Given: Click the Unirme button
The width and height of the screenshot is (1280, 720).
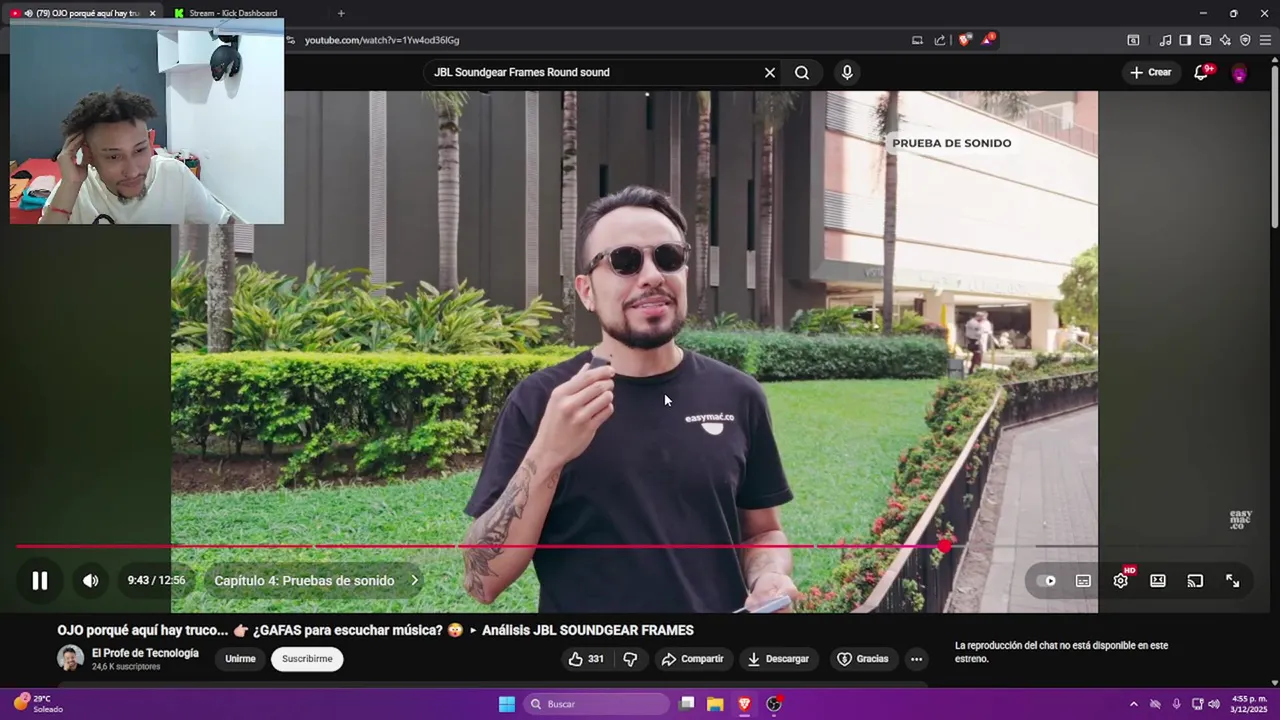Looking at the screenshot, I should pyautogui.click(x=240, y=659).
